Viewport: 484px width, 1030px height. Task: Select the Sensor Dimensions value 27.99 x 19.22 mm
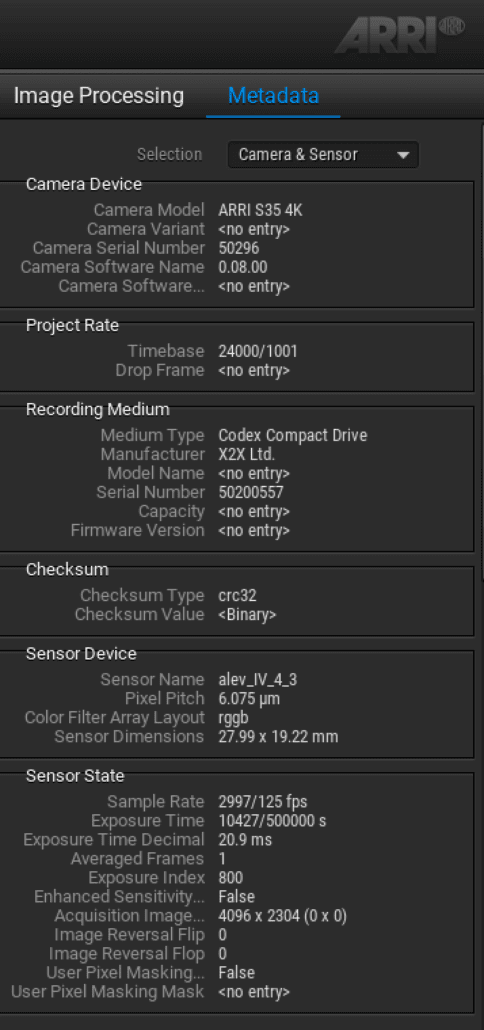click(x=278, y=736)
